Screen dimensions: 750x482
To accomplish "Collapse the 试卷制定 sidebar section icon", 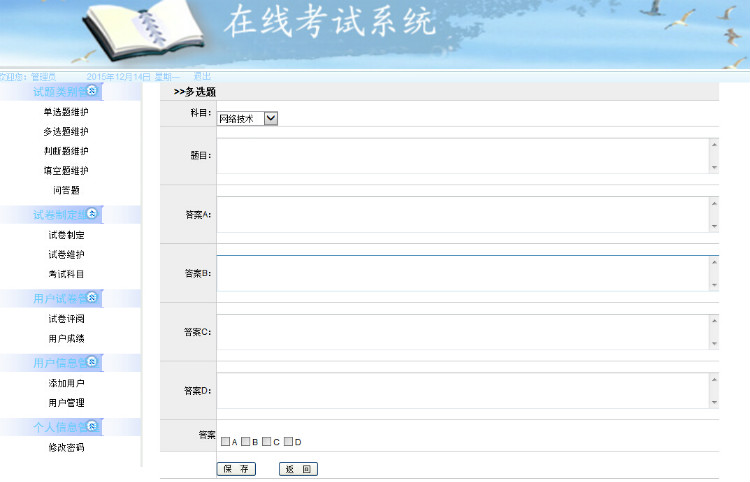I will [x=92, y=213].
